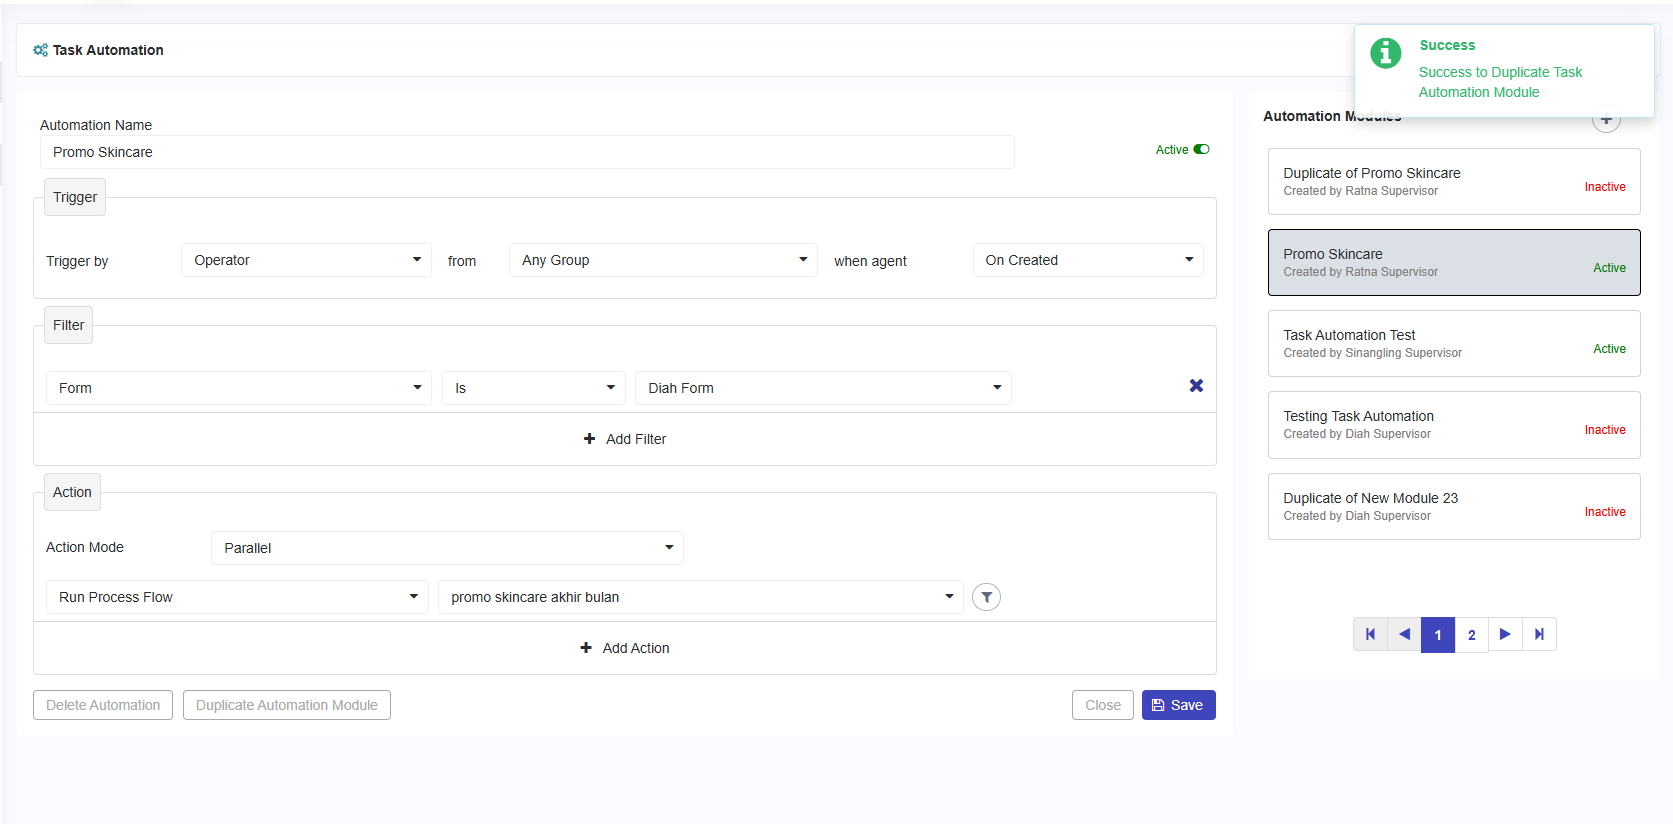The height and width of the screenshot is (824, 1673).
Task: Jump to last page of modules
Action: tap(1539, 634)
